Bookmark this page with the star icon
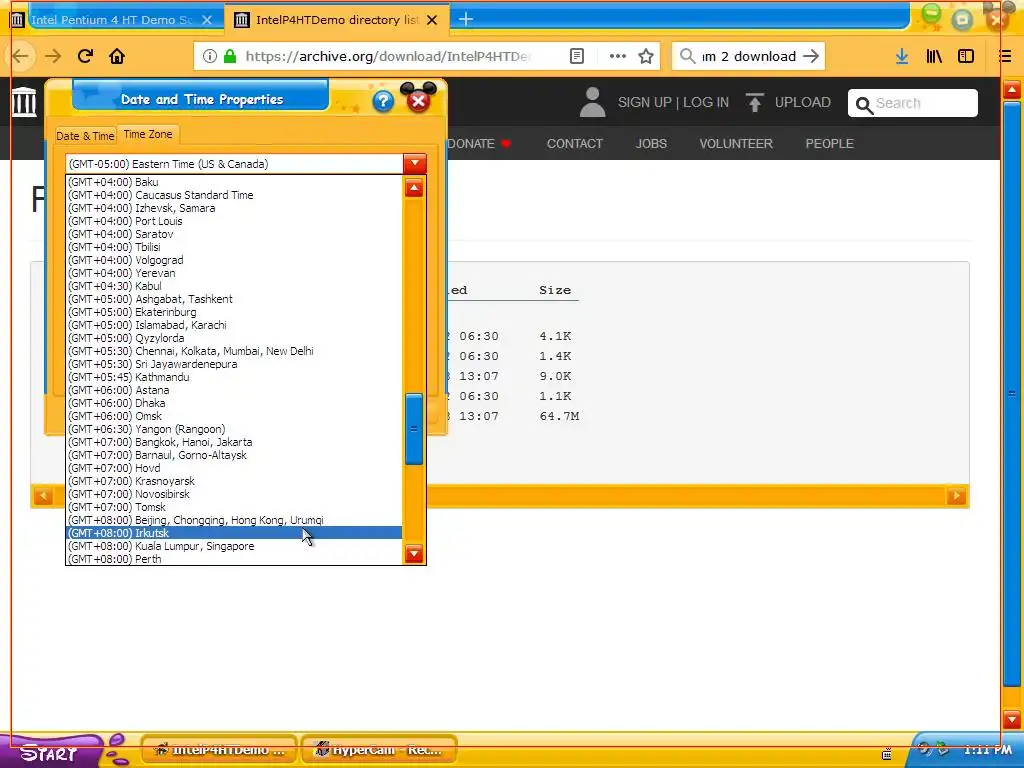 click(x=646, y=56)
